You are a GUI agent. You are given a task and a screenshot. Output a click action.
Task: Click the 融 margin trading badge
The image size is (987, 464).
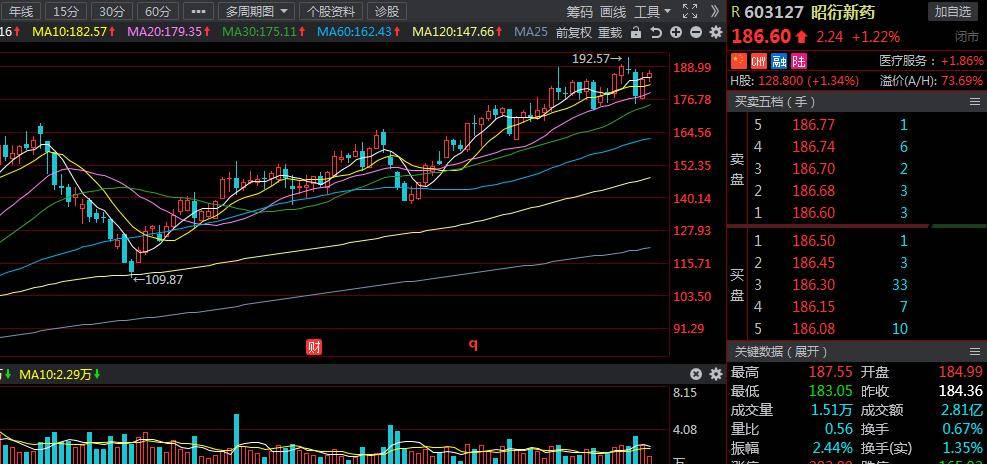tap(777, 61)
